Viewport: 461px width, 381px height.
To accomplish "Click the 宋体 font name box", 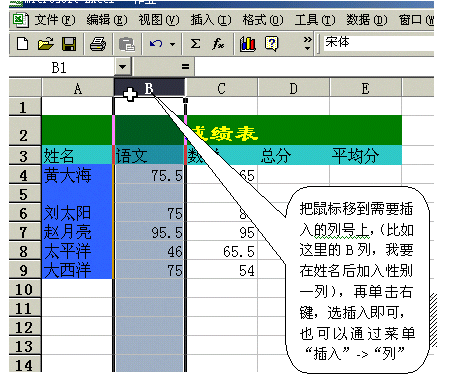I will pos(379,43).
